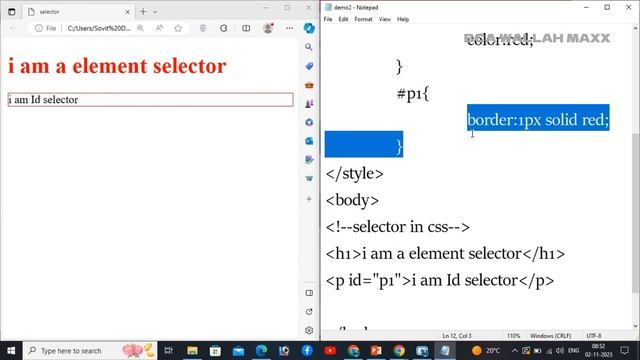
Task: Open sidebar Search icon
Action: [x=309, y=47]
